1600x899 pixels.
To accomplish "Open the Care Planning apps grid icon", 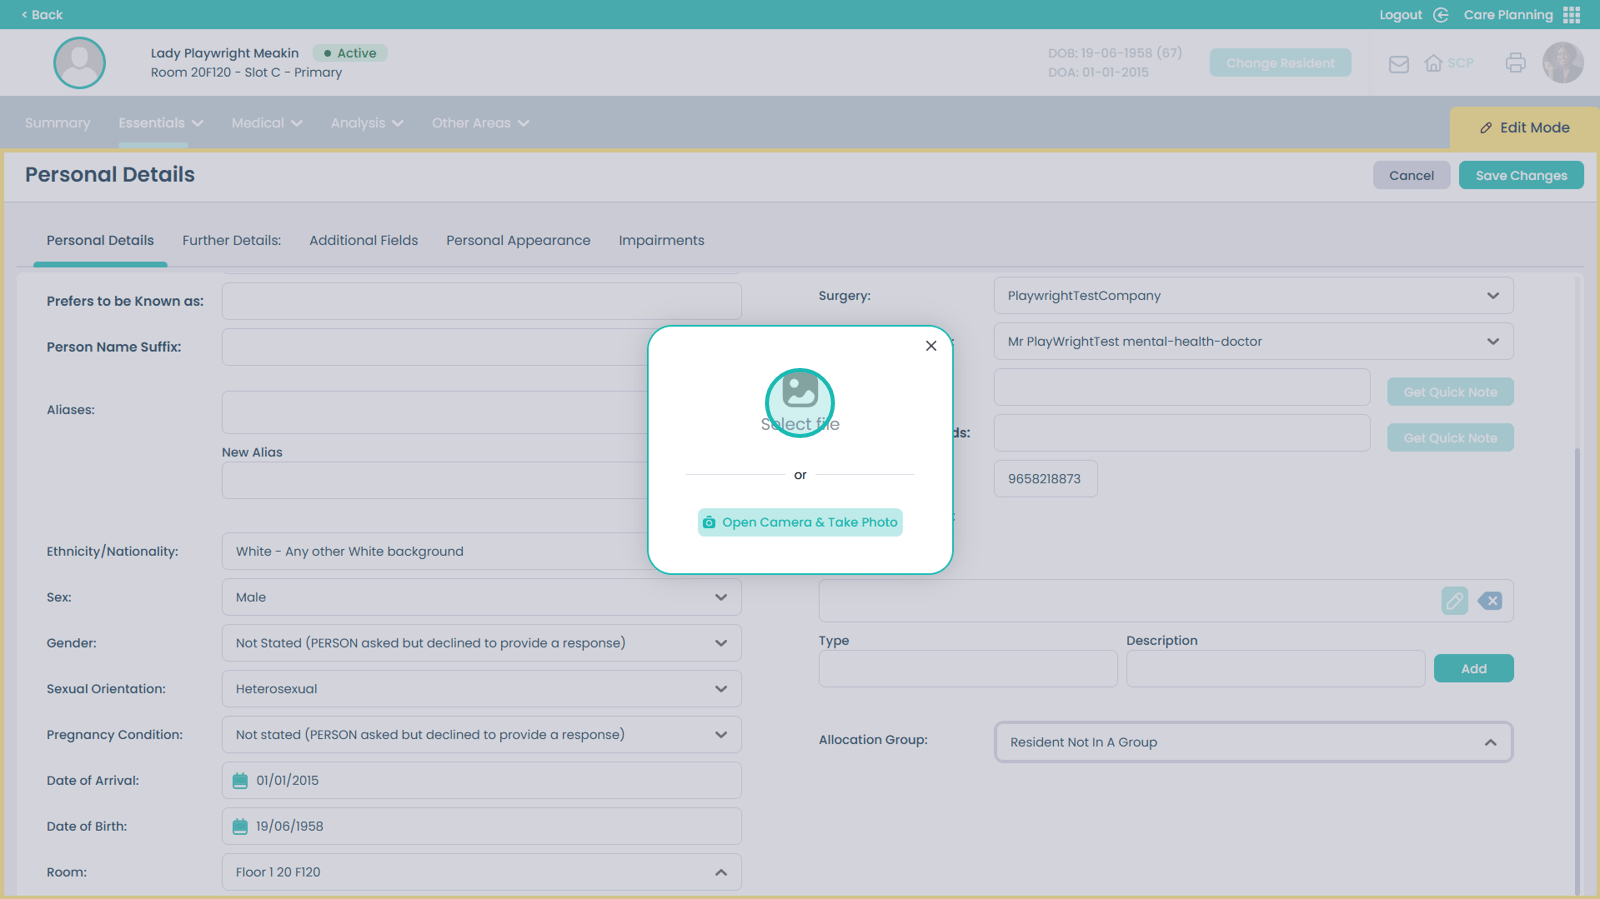I will (x=1572, y=15).
